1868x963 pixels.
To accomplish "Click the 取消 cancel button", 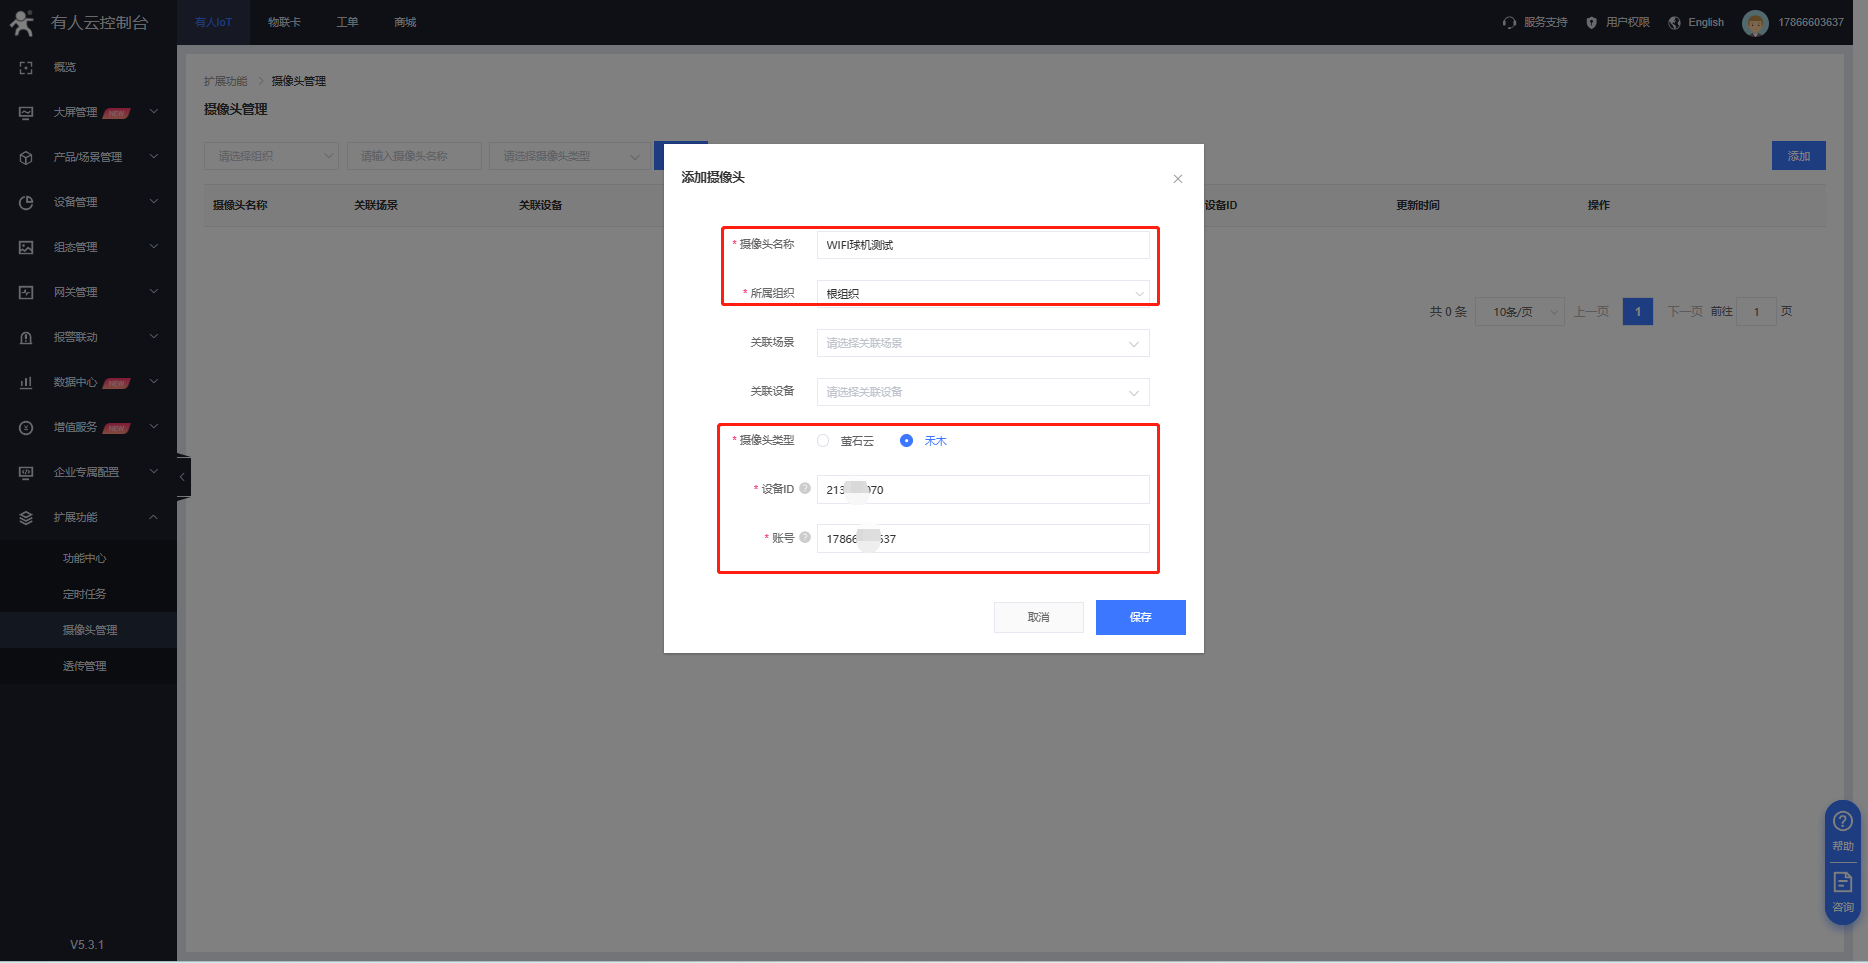I will (x=1038, y=617).
